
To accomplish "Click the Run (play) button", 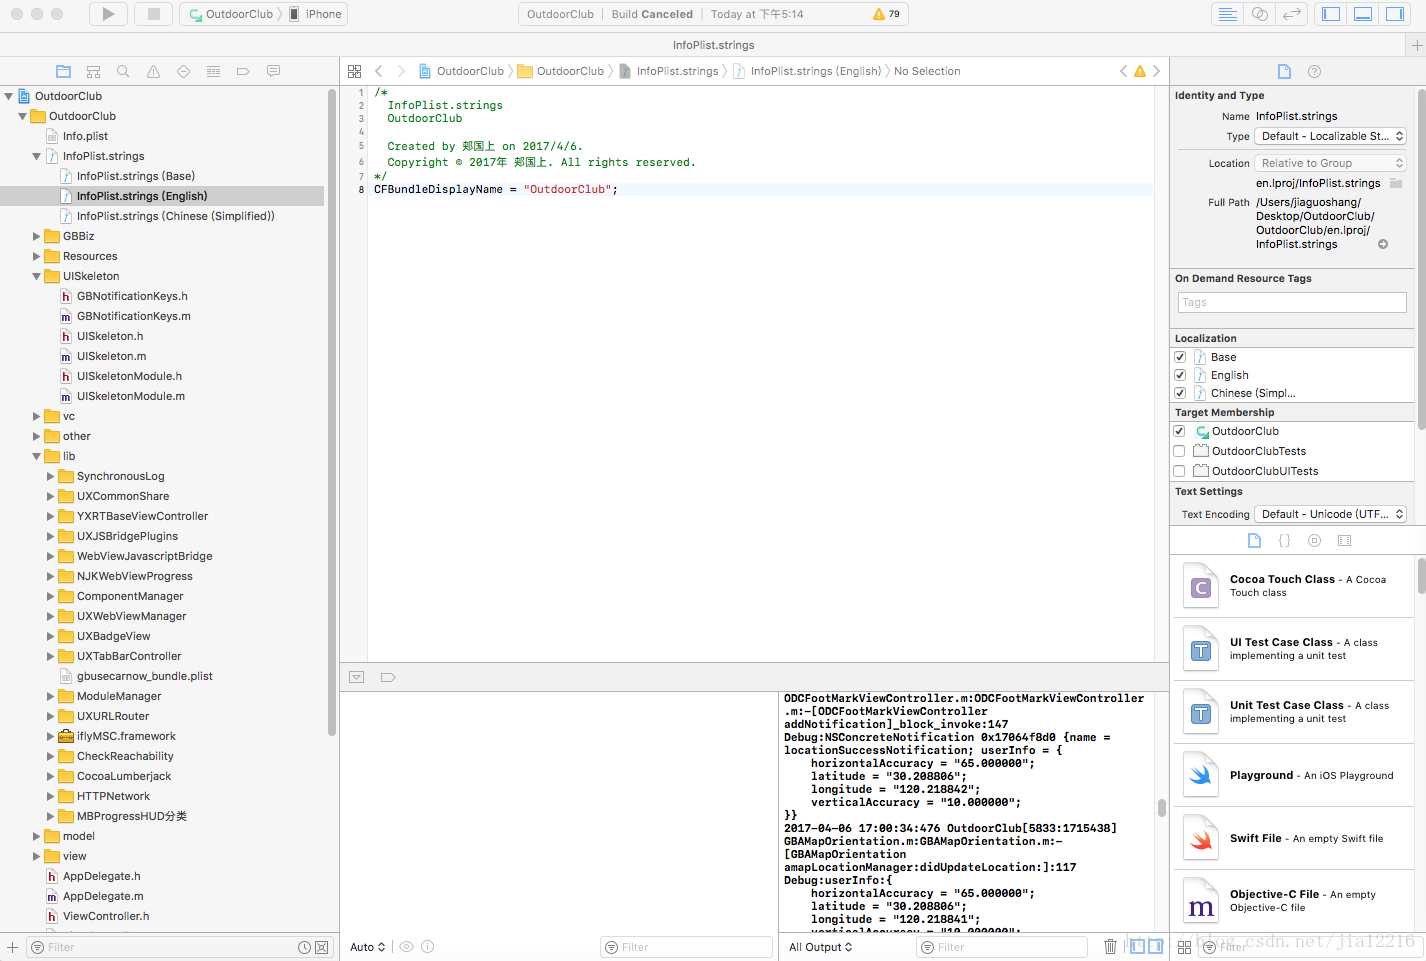I will click(108, 14).
